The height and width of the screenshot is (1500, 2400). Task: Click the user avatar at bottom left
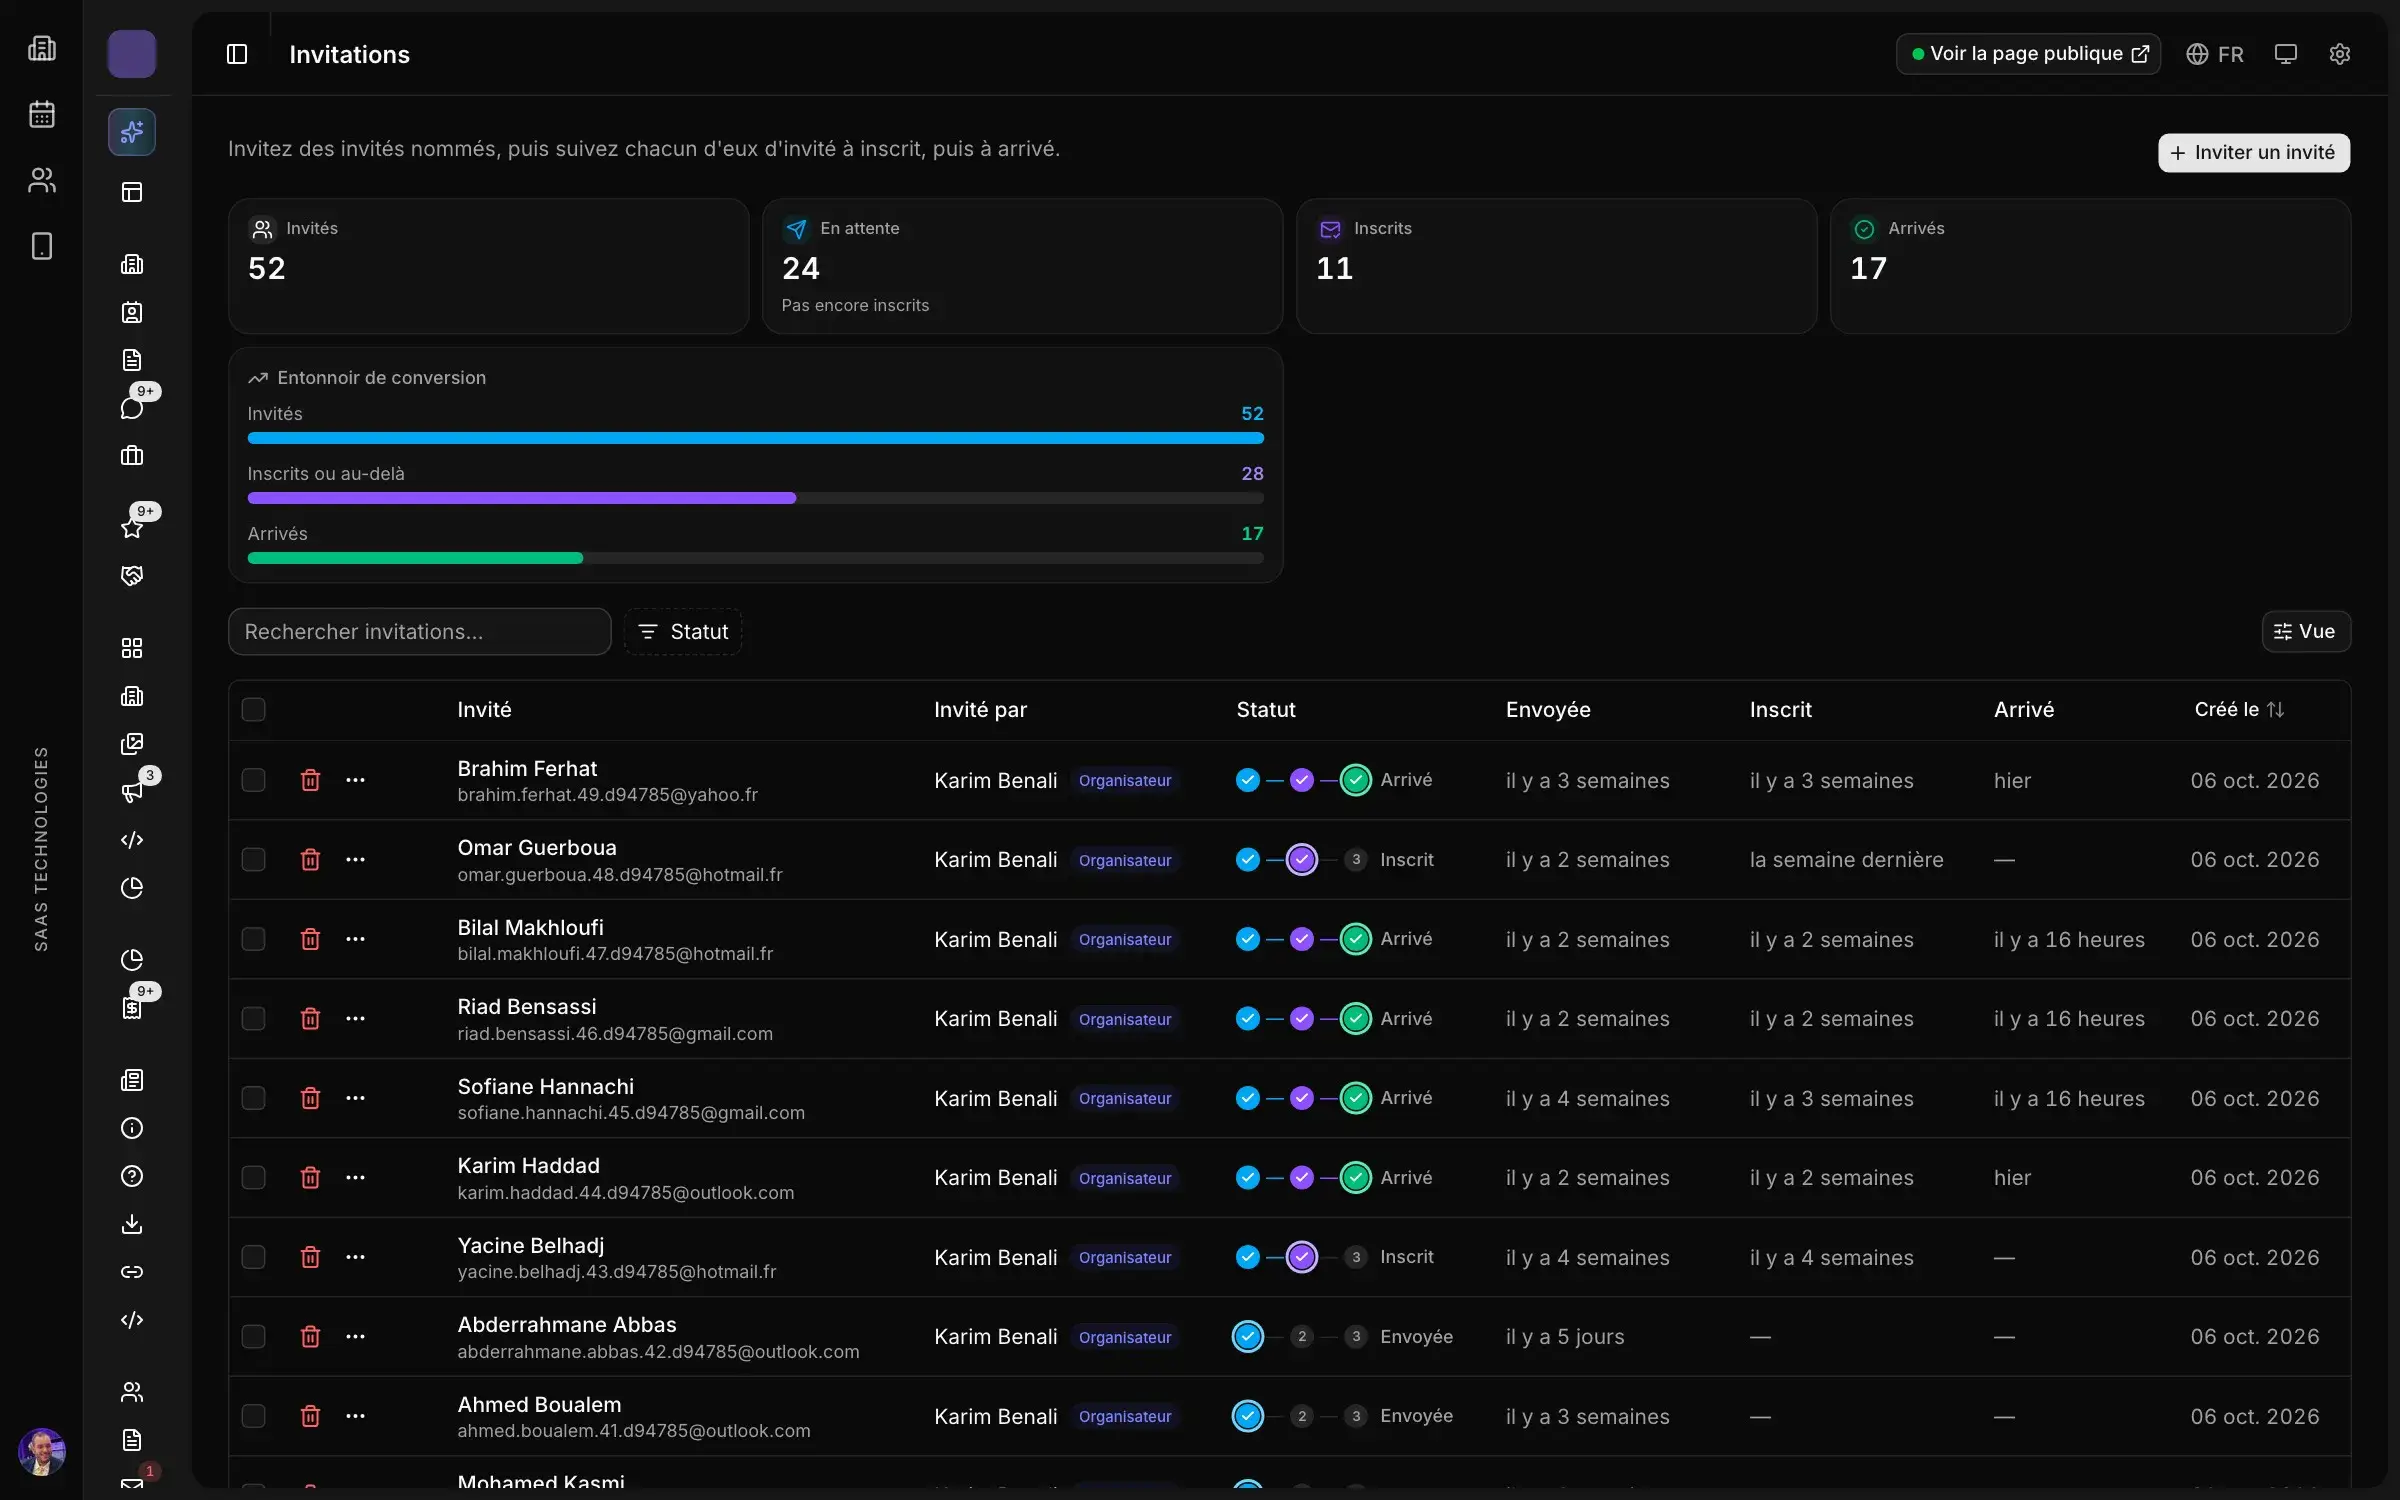tap(42, 1452)
